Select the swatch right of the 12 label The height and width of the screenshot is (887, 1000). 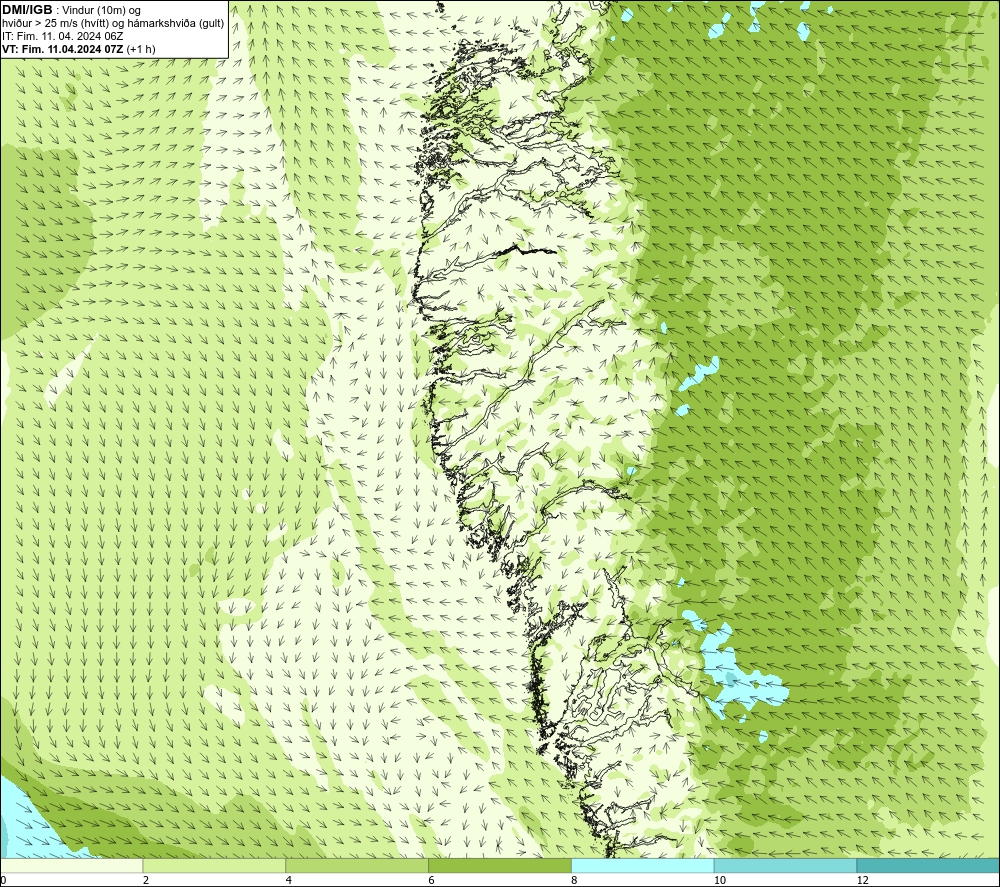pos(929,865)
